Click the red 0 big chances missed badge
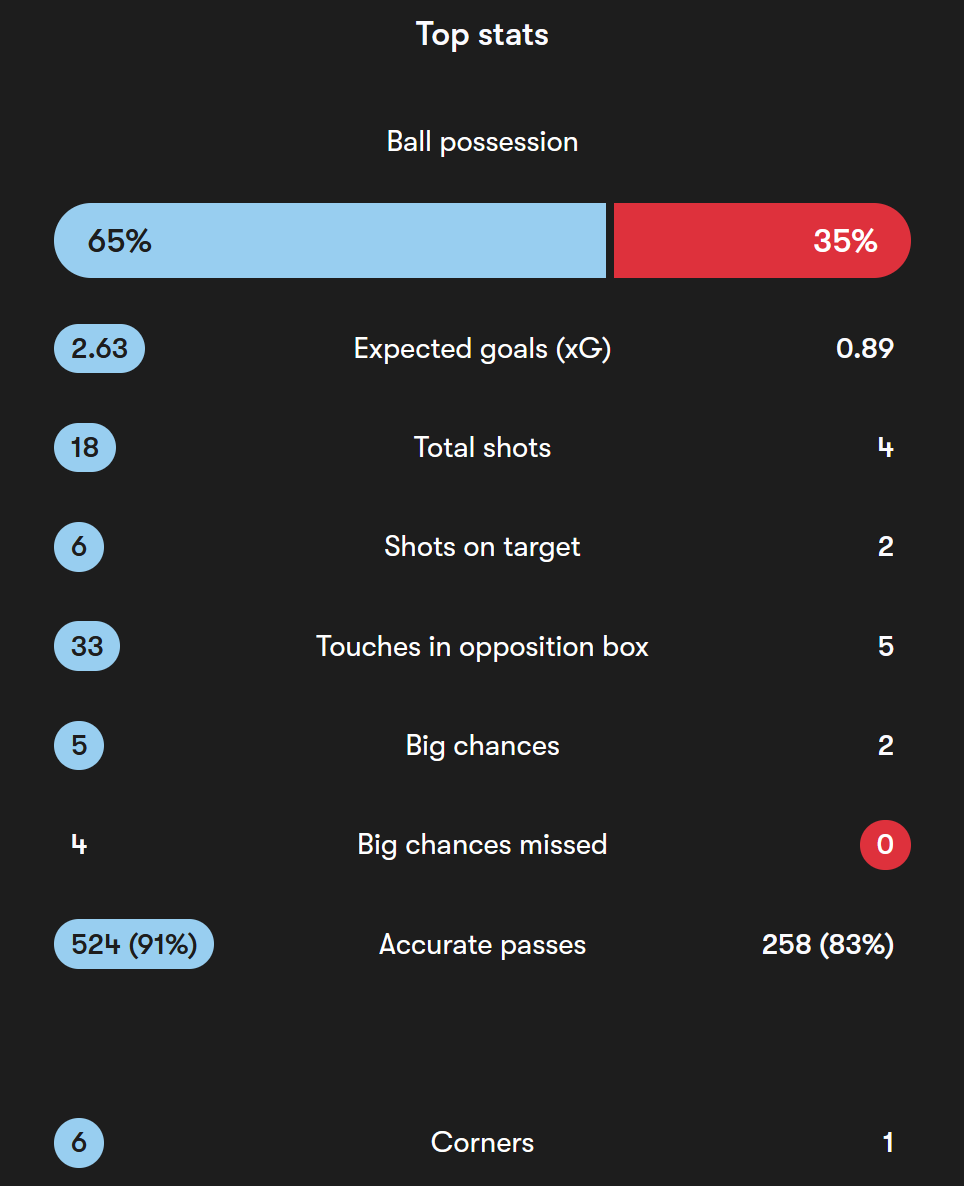Image resolution: width=964 pixels, height=1186 pixels. [x=885, y=845]
